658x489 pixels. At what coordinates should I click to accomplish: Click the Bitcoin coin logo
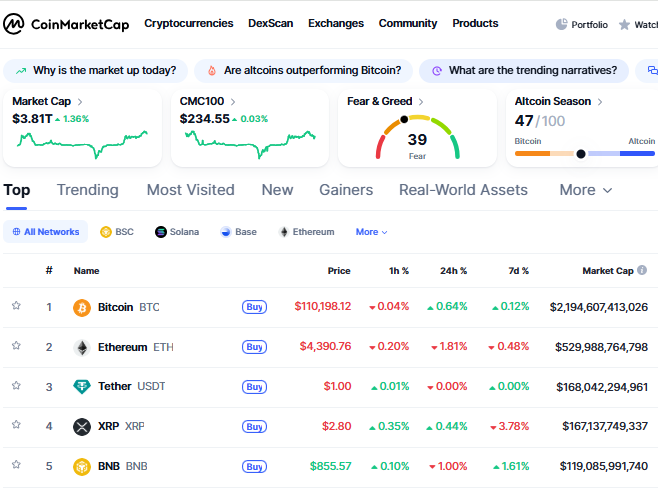tap(82, 307)
